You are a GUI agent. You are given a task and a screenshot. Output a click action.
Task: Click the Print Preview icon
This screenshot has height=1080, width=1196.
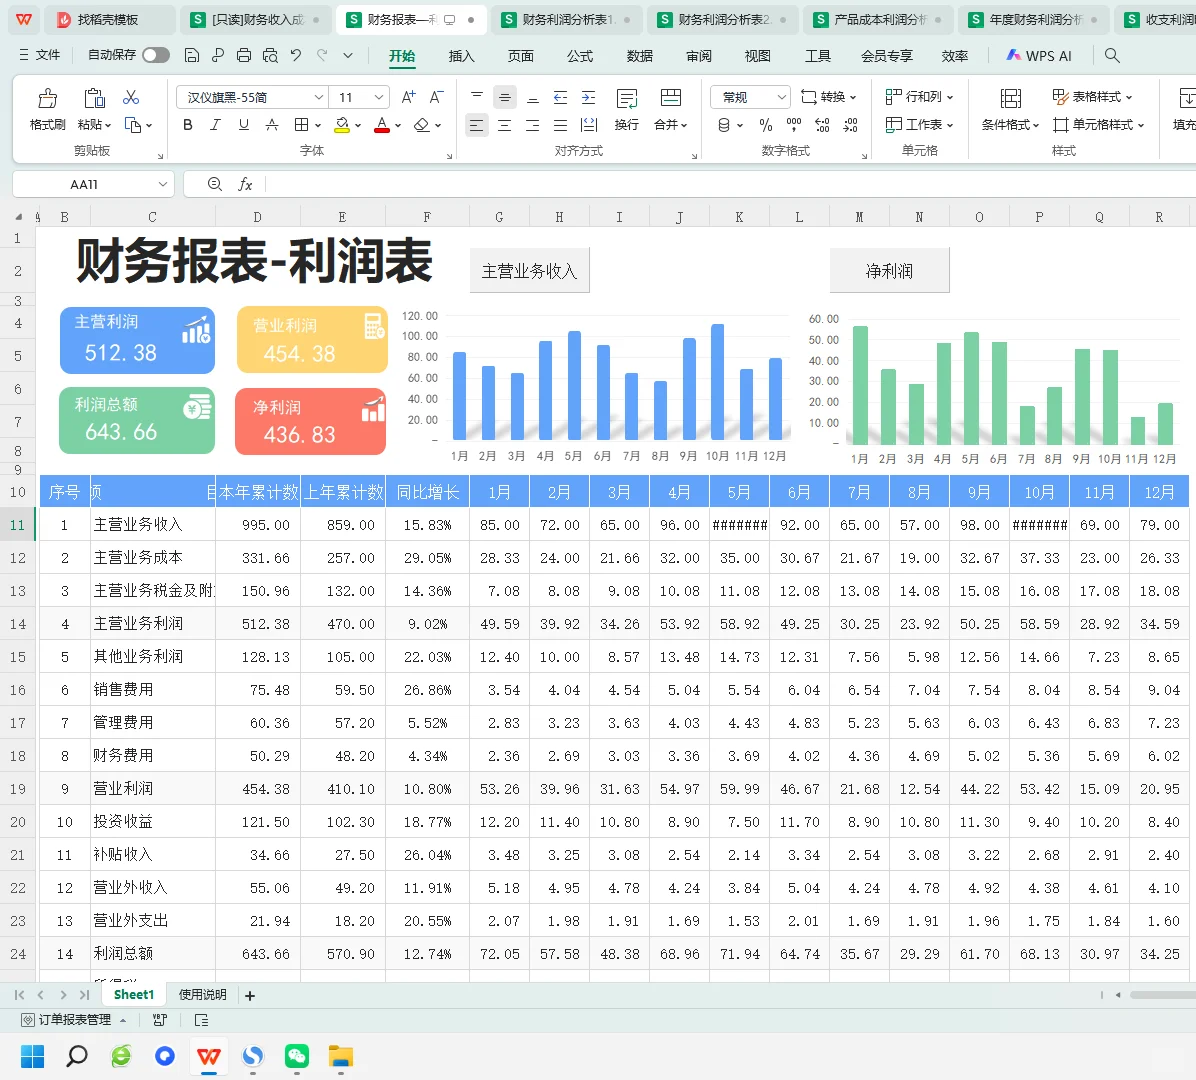pyautogui.click(x=270, y=55)
